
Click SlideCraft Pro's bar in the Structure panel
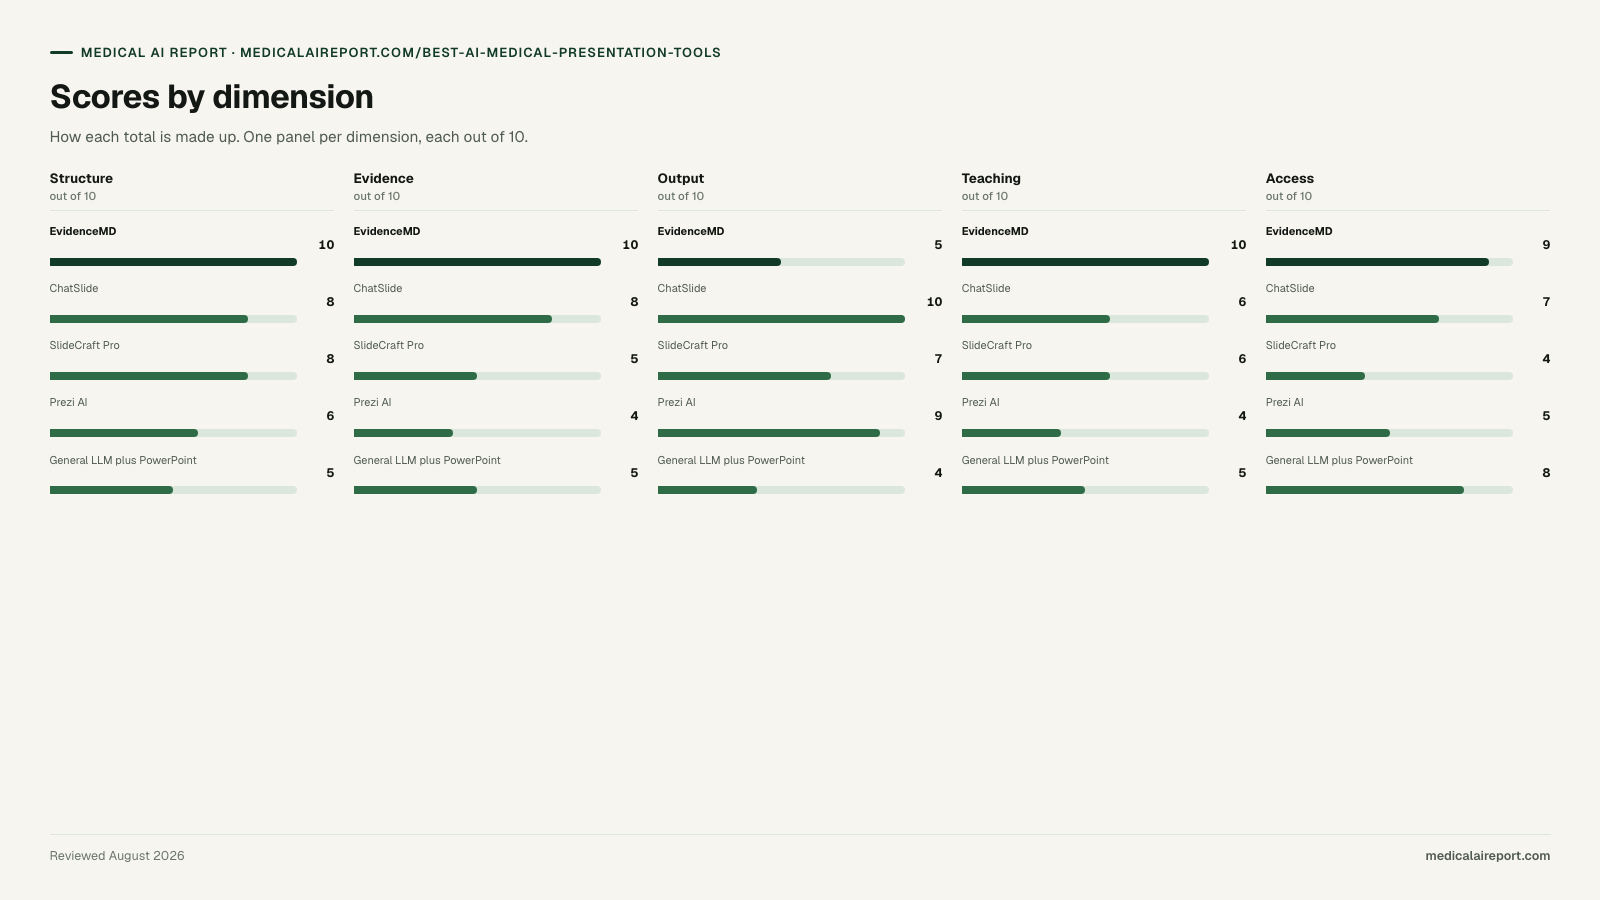(173, 376)
